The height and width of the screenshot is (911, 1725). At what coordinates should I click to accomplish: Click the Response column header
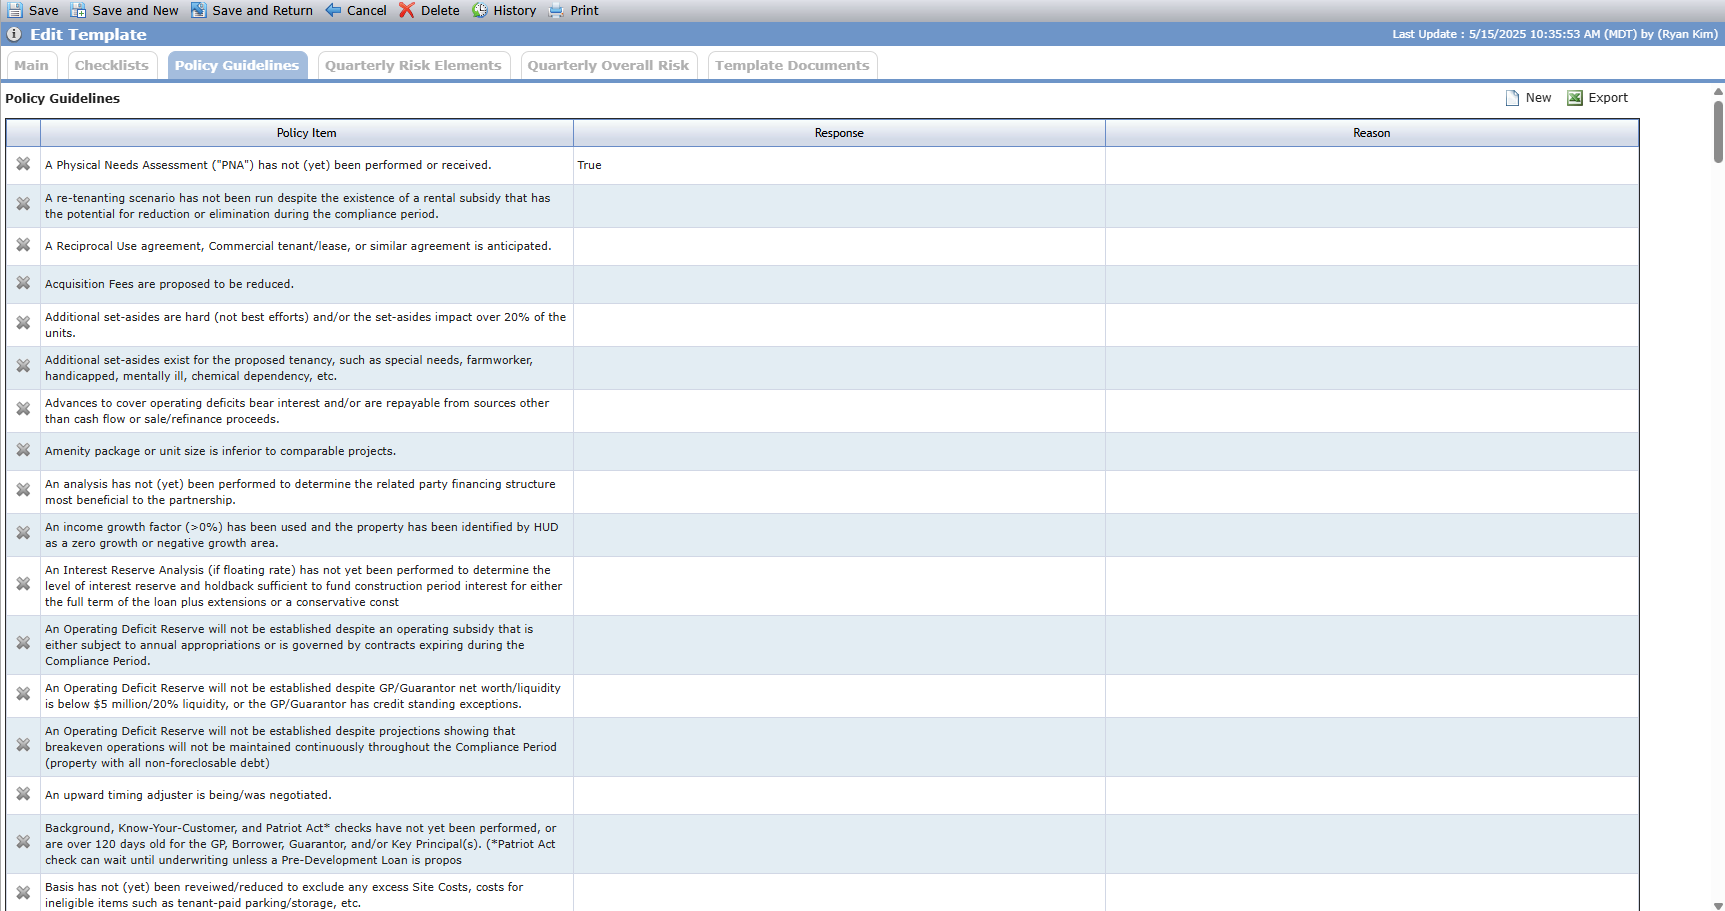(x=839, y=133)
